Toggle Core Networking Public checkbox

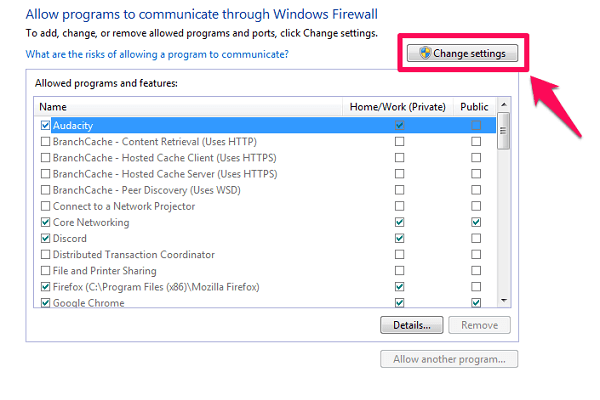(476, 222)
